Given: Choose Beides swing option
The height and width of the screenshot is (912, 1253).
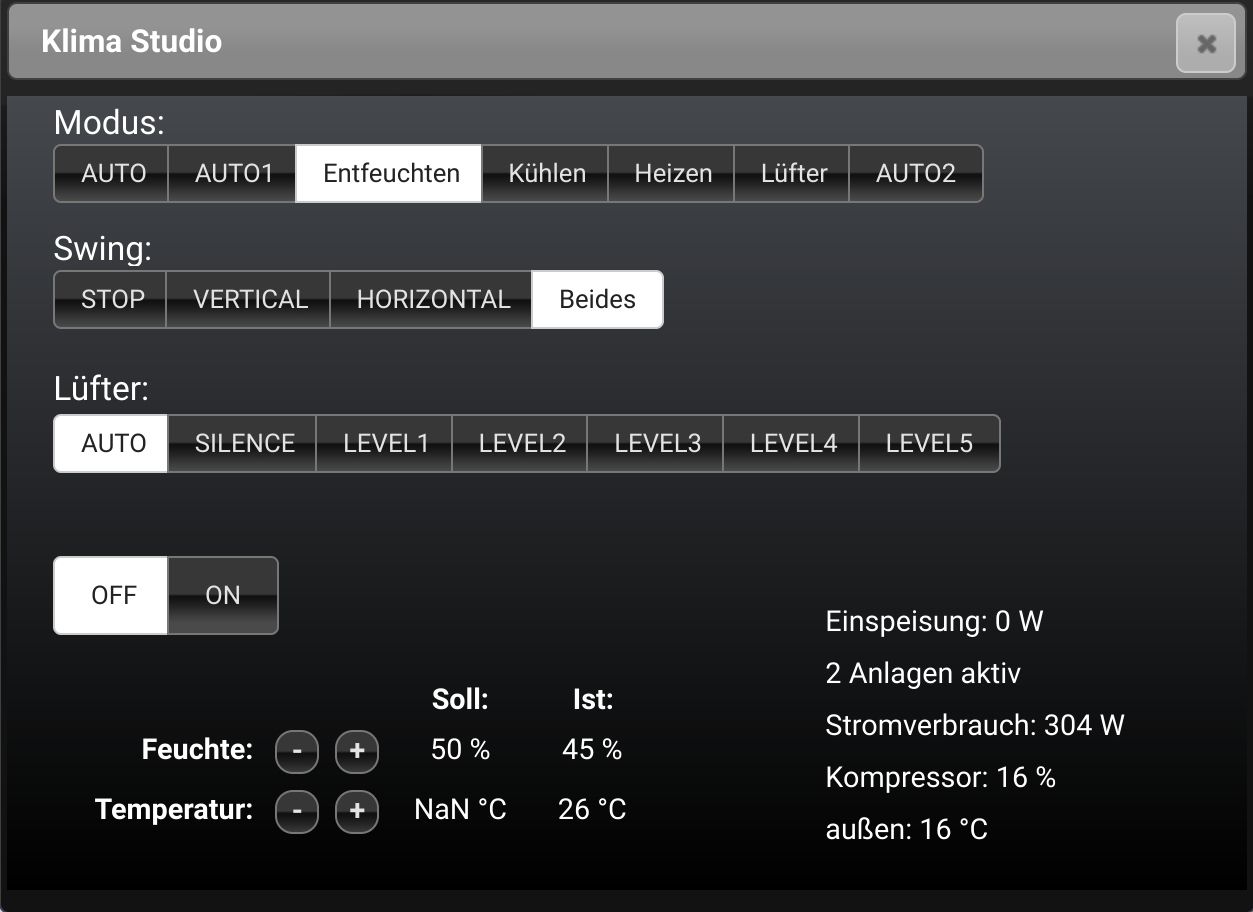Looking at the screenshot, I should [x=597, y=299].
